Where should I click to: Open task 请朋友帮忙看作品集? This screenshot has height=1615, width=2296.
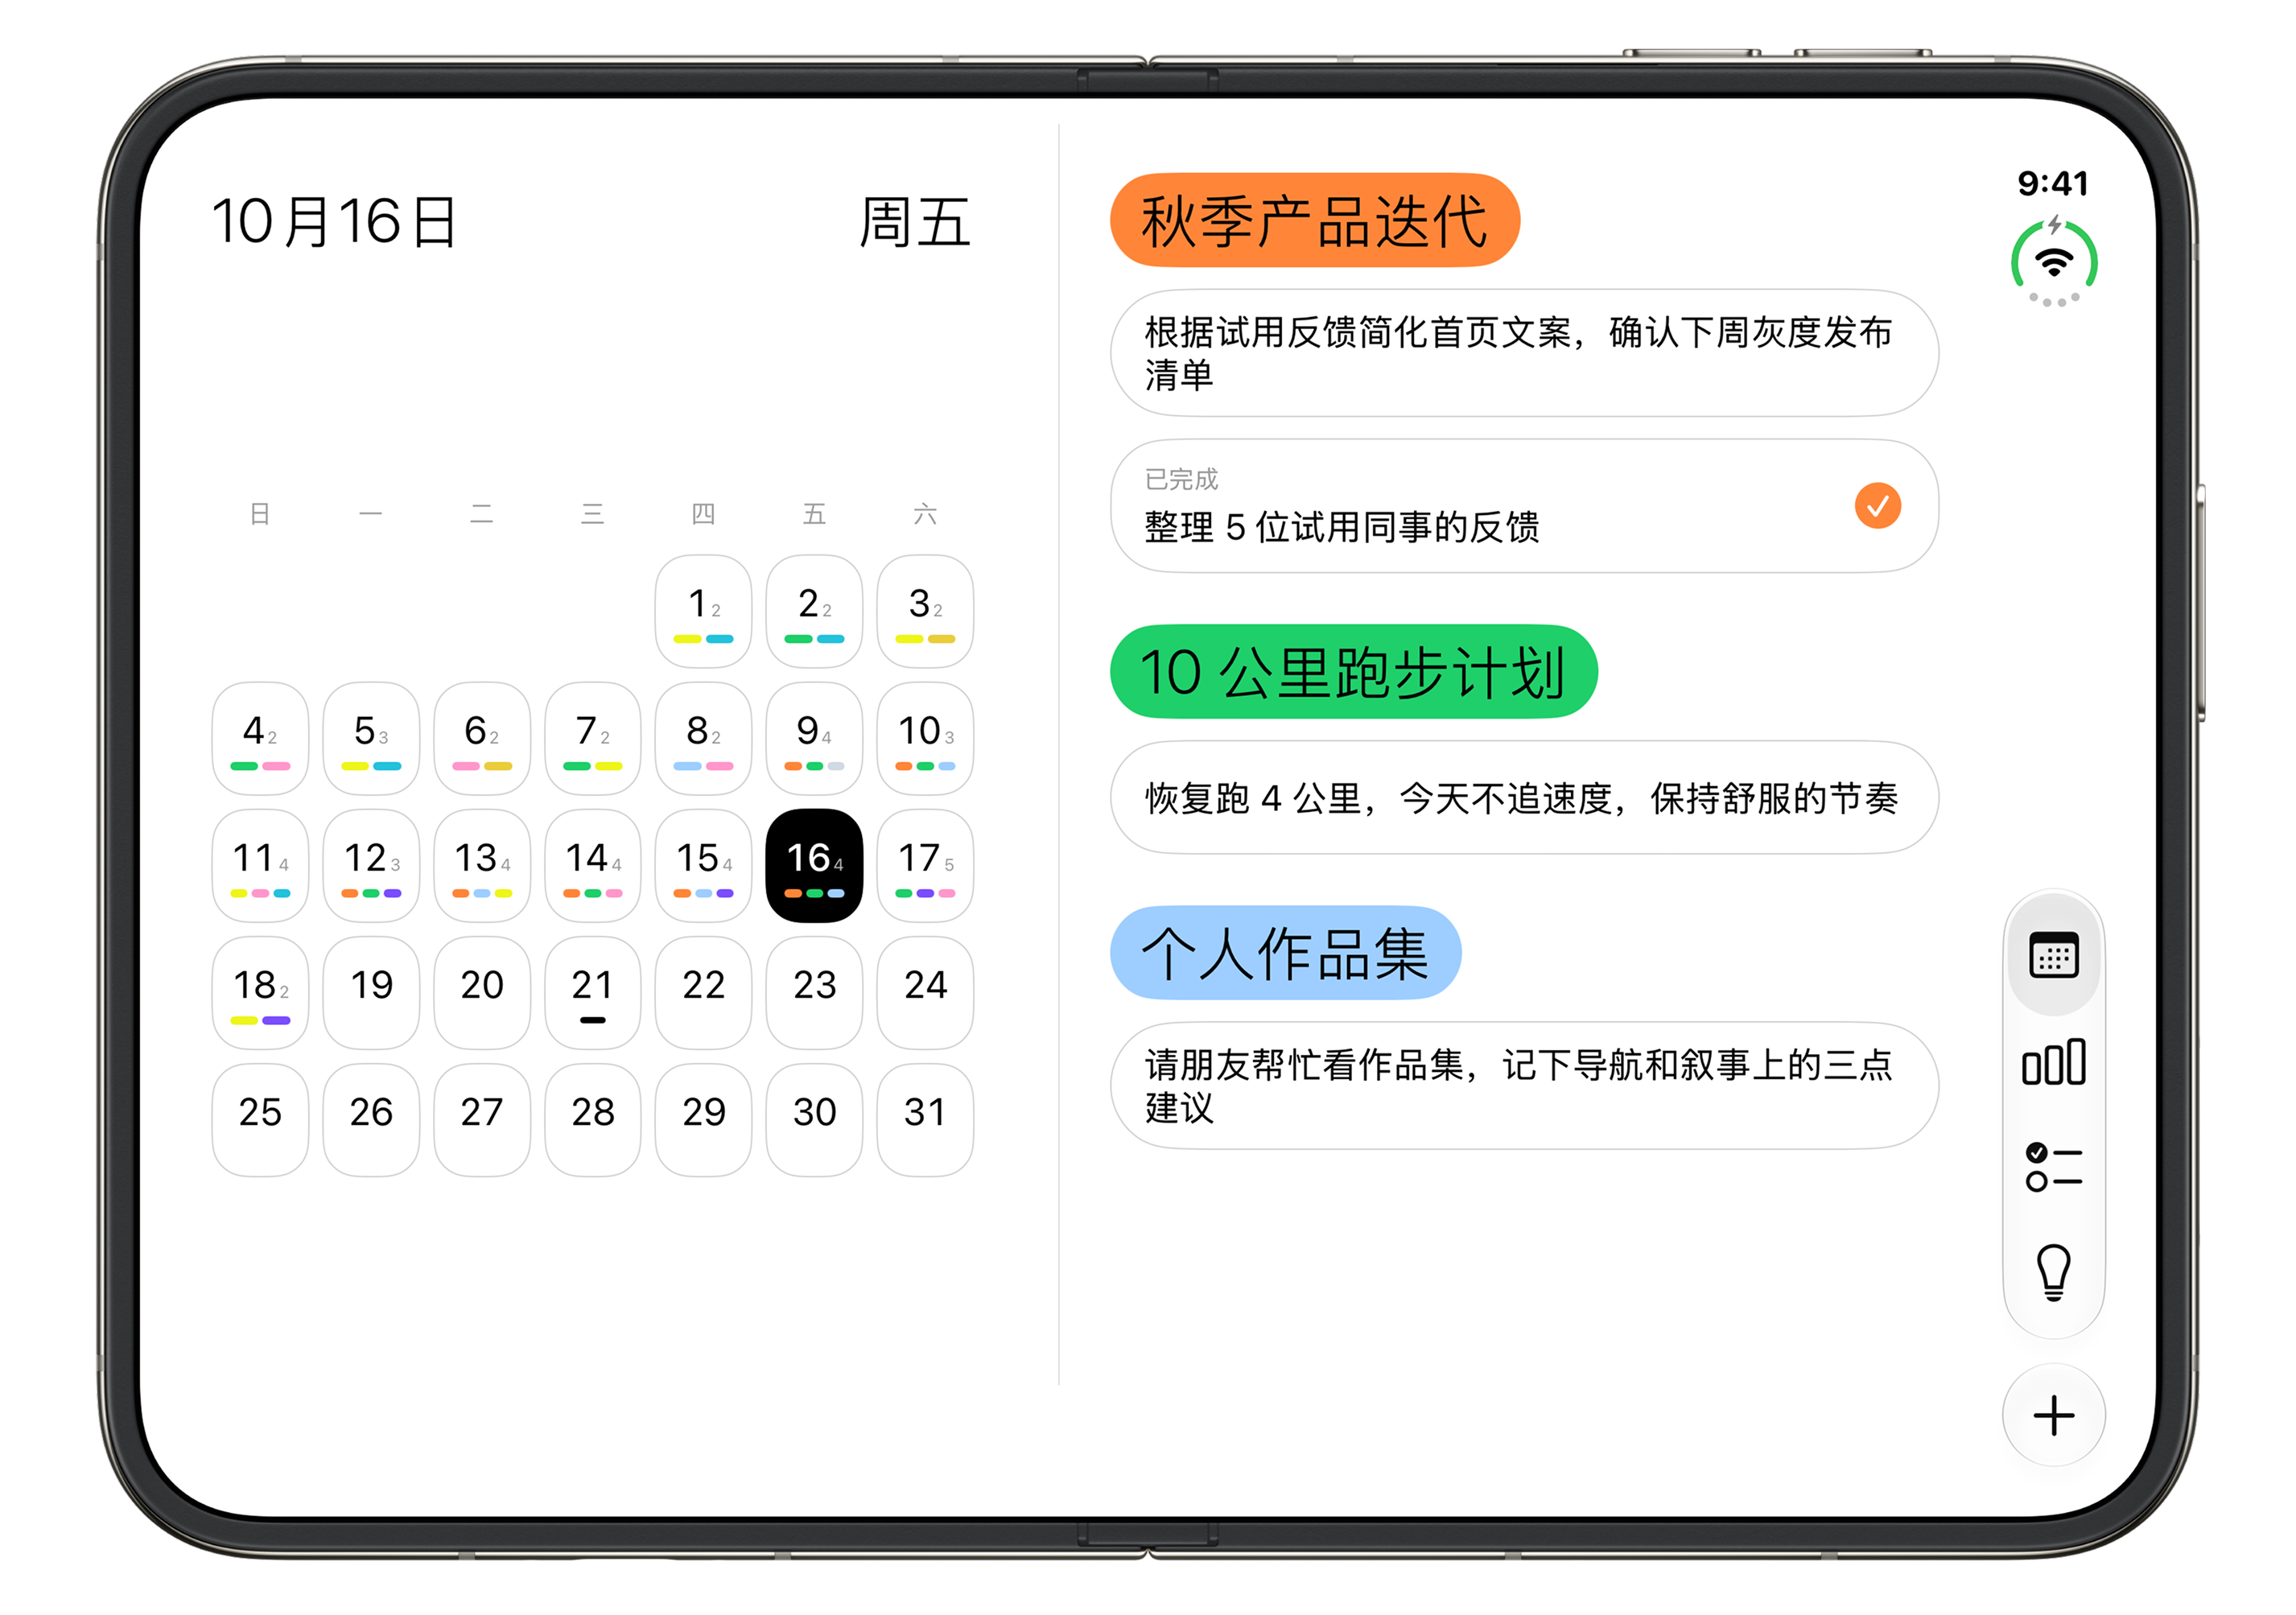1524,1085
